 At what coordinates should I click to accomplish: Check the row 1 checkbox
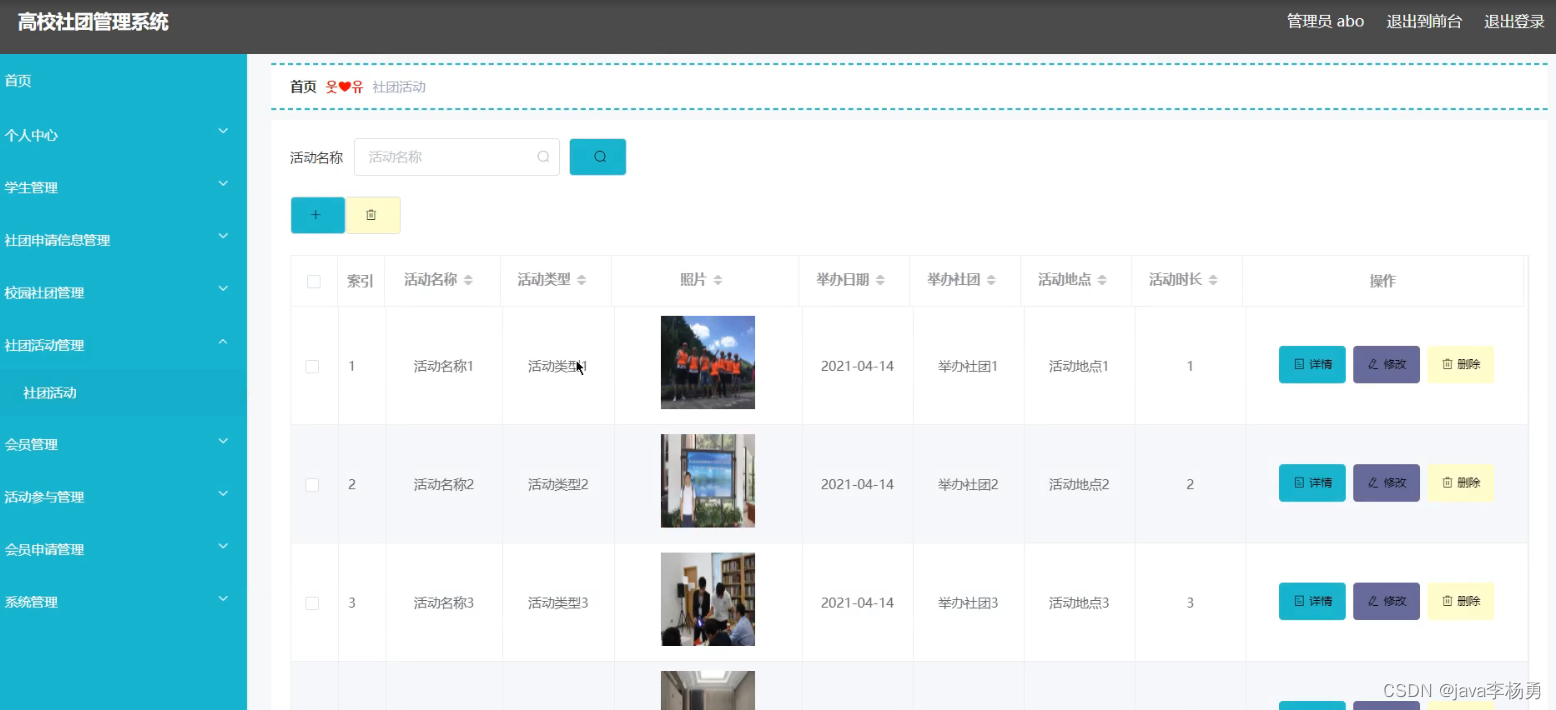[312, 367]
